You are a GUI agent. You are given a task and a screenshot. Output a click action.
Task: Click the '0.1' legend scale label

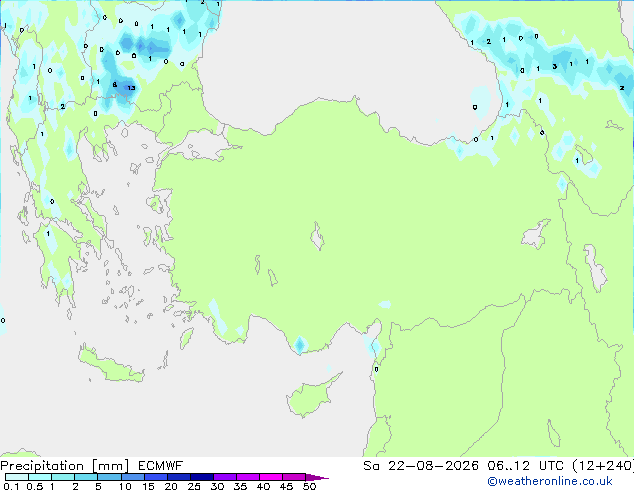11,486
